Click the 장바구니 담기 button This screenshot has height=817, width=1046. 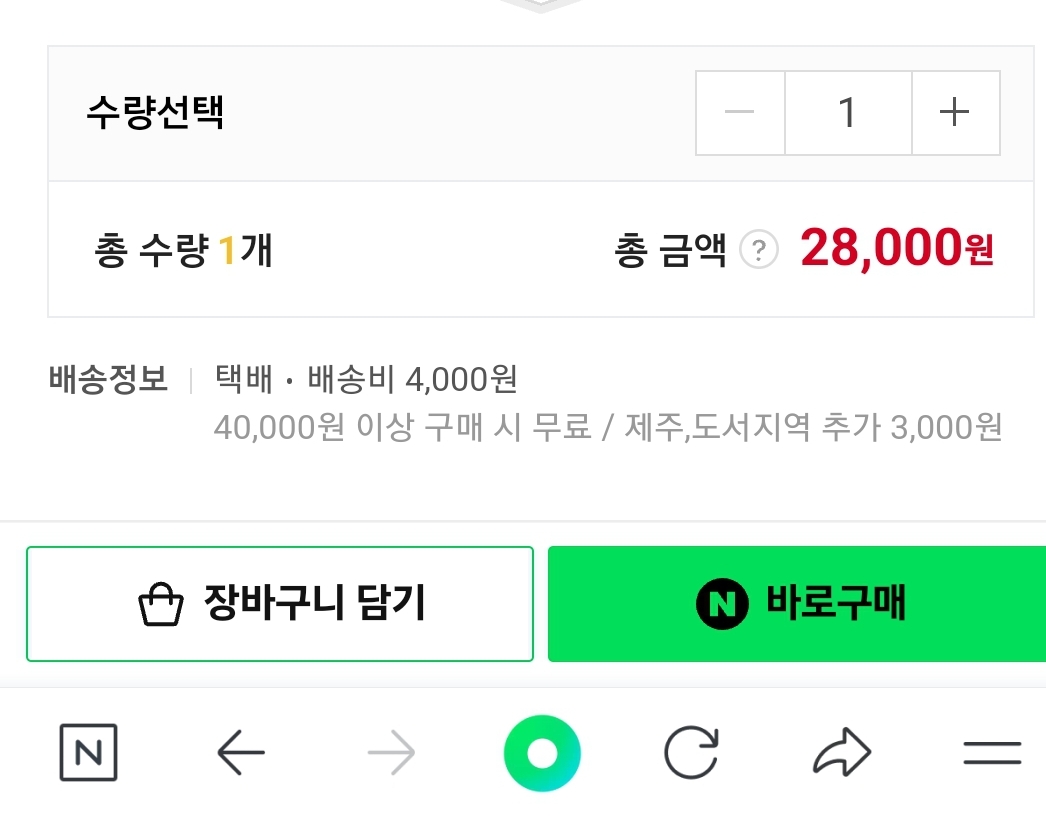tap(280, 603)
